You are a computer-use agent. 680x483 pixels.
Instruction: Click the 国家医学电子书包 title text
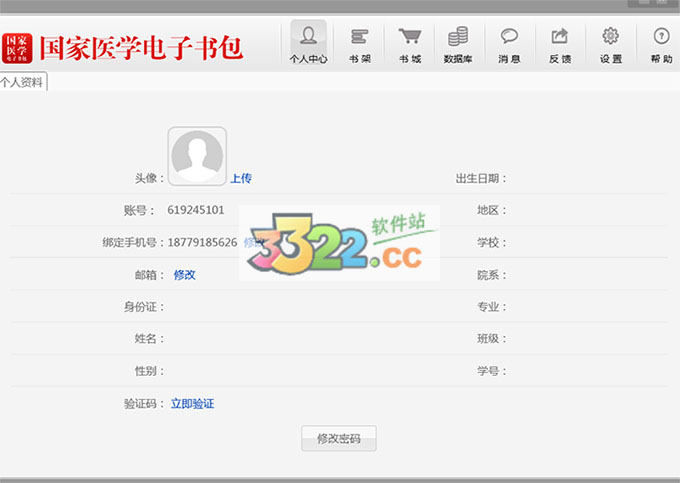141,48
